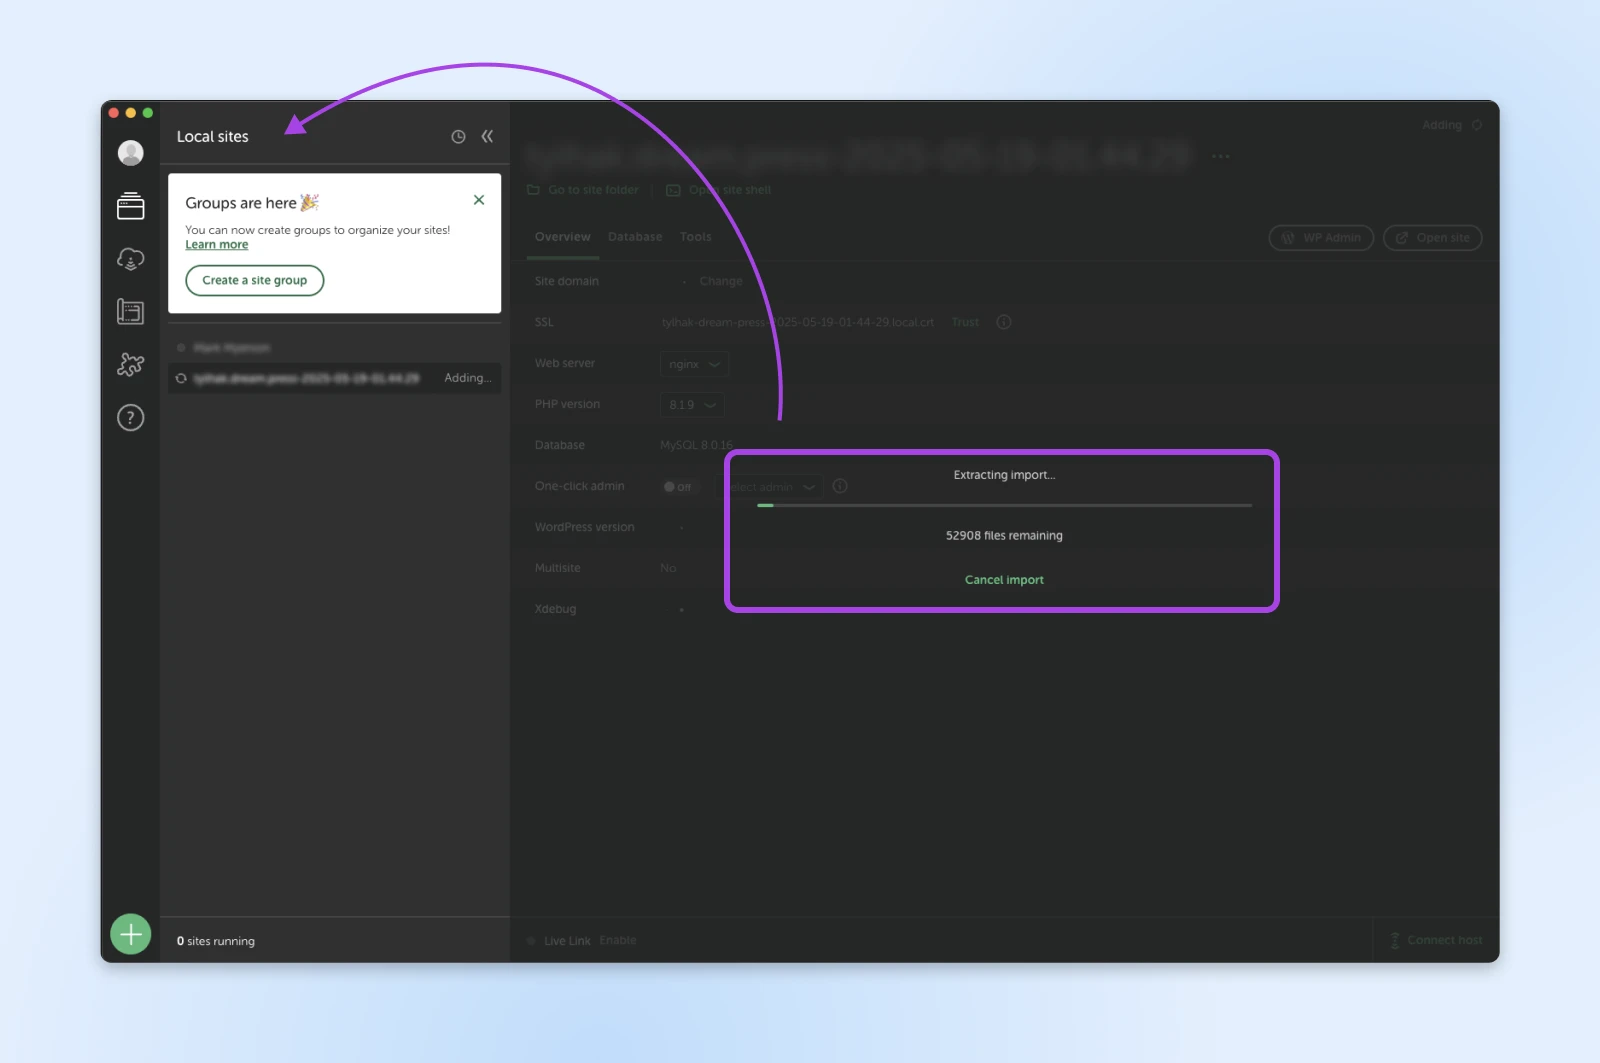Image resolution: width=1600 pixels, height=1063 pixels.
Task: Dismiss the Groups are here notice
Action: click(x=479, y=200)
